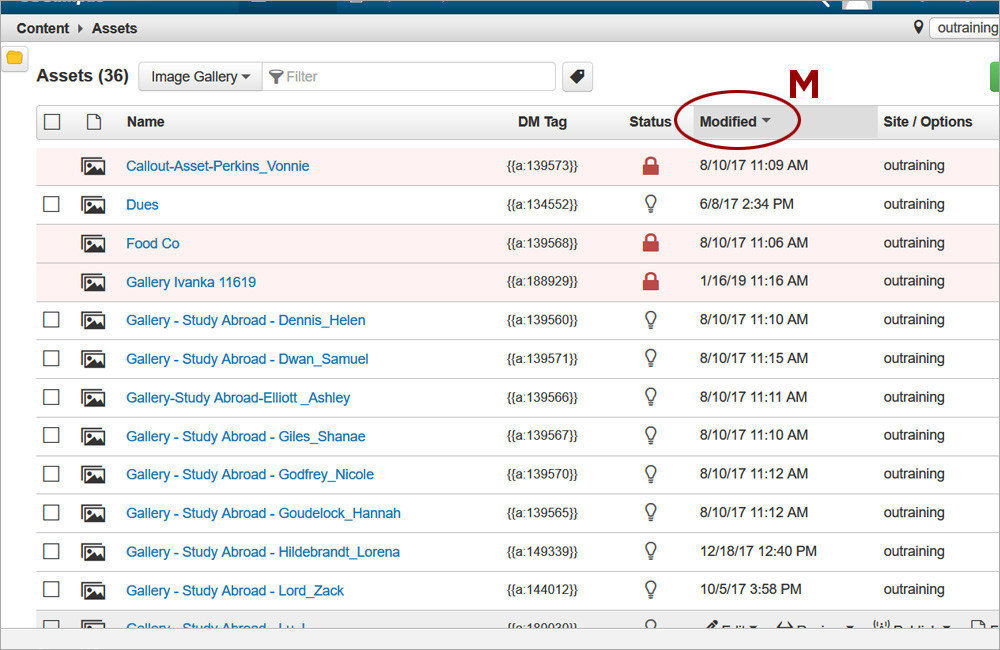Click the location pin icon near outraining

918,27
